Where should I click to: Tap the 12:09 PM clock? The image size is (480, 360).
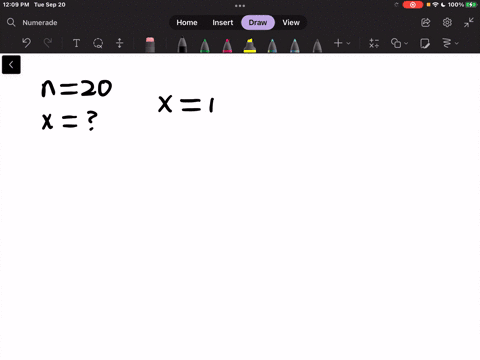click(16, 5)
